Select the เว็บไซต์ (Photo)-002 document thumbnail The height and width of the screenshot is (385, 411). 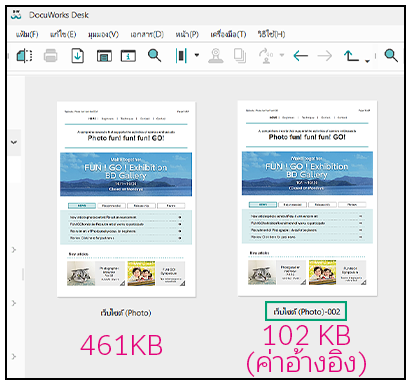click(x=307, y=198)
